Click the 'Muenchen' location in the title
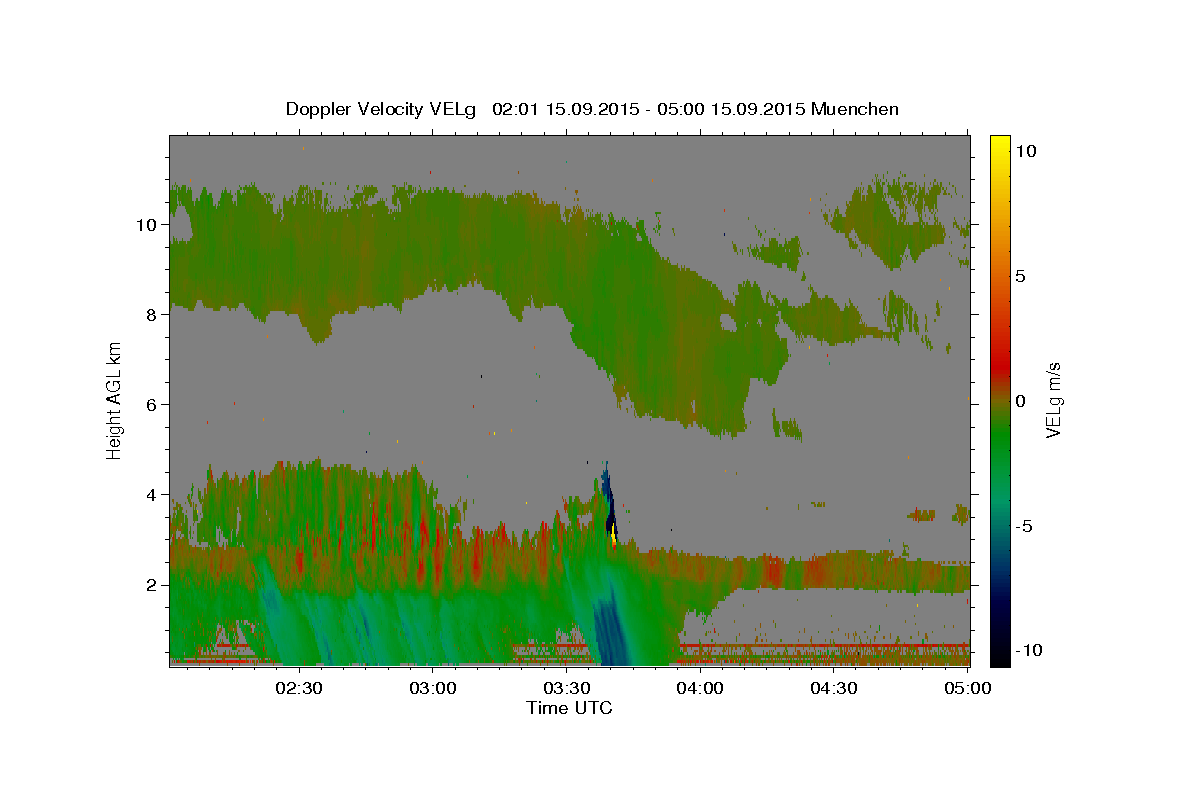Viewport: 1200px width, 800px height. (x=856, y=109)
